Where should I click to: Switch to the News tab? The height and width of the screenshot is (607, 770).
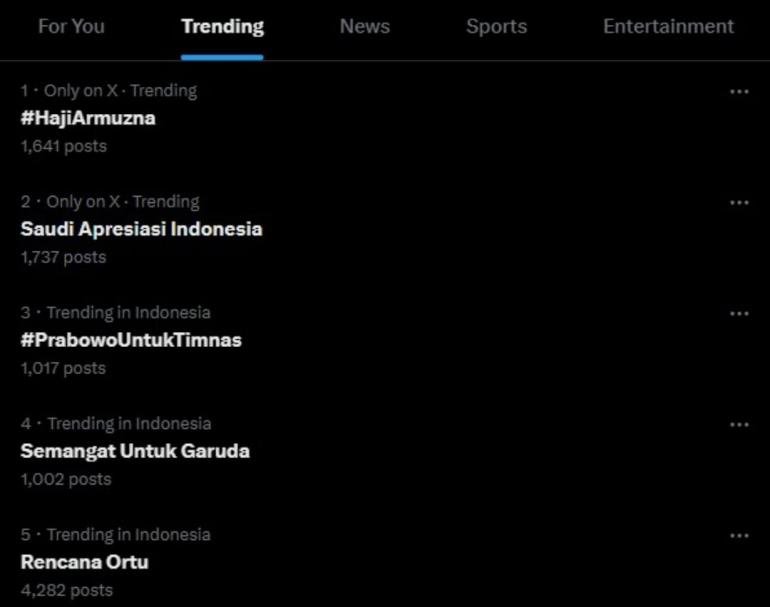[x=365, y=27]
